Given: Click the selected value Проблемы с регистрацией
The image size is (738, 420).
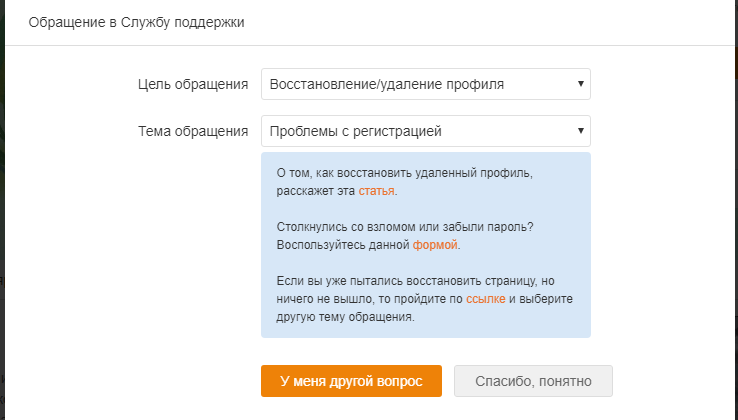Looking at the screenshot, I should coord(355,131).
